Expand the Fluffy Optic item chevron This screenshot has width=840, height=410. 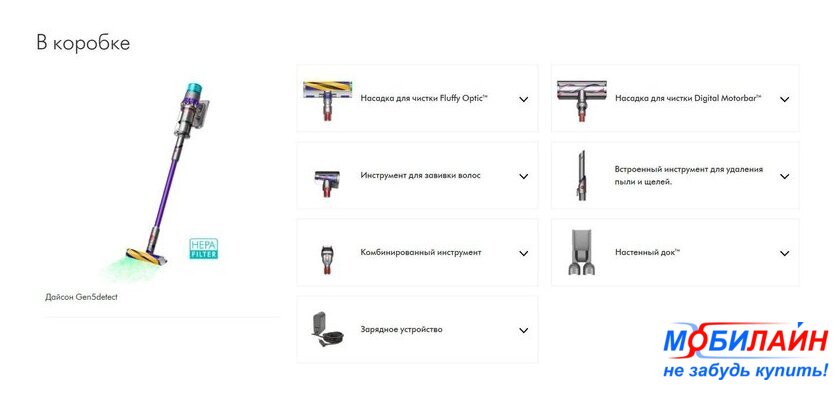(x=524, y=99)
